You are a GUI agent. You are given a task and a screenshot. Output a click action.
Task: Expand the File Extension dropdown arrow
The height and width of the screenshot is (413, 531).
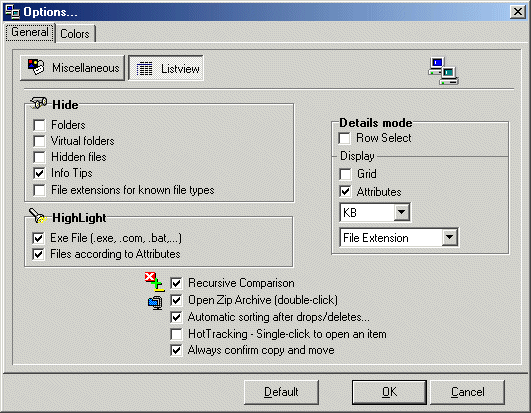(450, 237)
